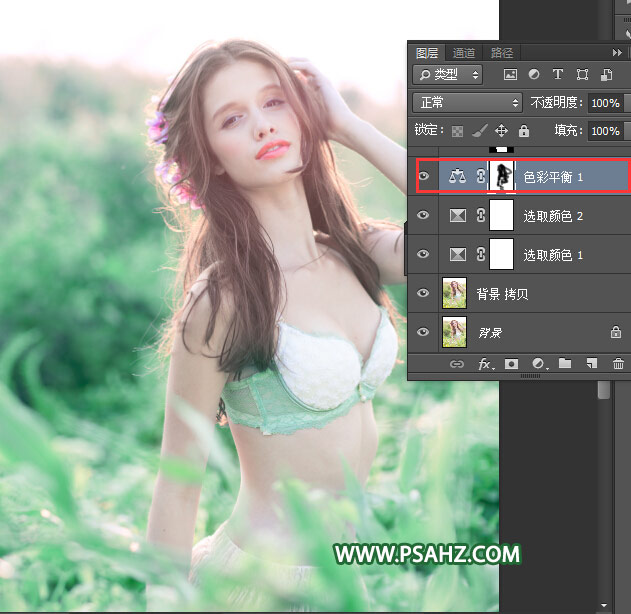
Task: Click the add layer mask icon
Action: (512, 365)
